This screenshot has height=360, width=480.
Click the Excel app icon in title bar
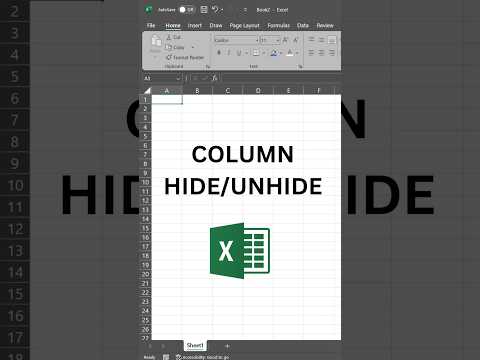(x=149, y=10)
